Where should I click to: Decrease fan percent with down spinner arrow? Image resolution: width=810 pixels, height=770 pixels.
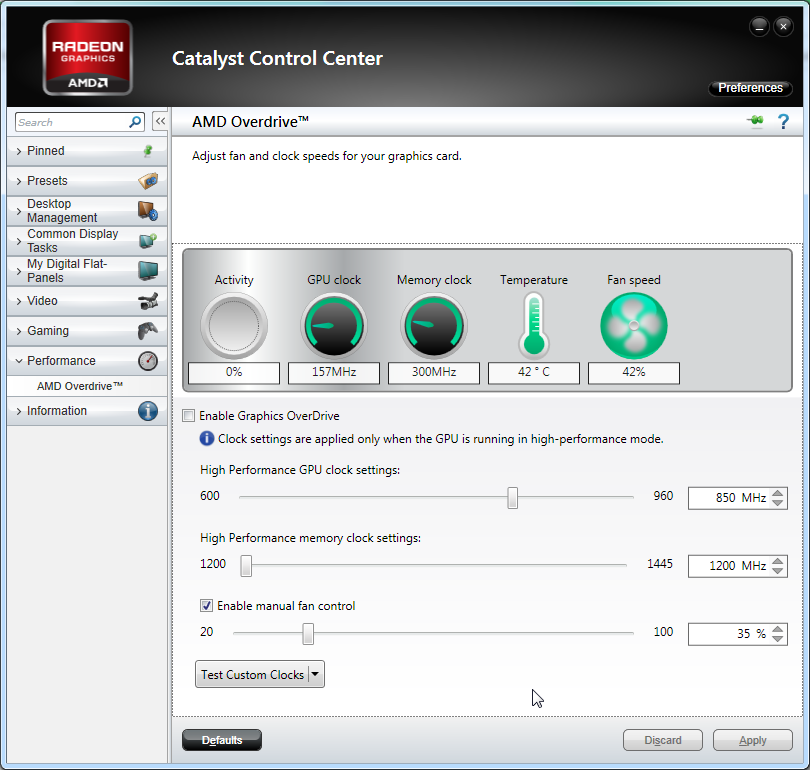point(777,638)
